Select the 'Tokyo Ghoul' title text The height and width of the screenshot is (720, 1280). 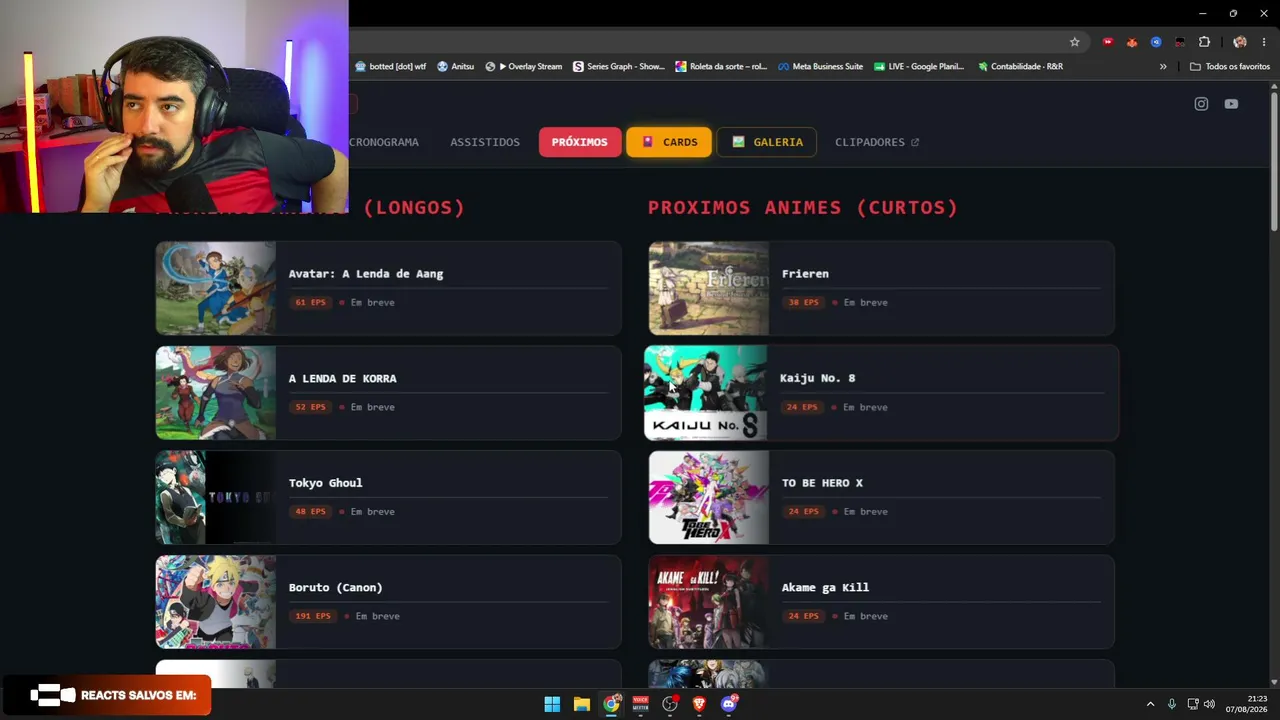326,483
